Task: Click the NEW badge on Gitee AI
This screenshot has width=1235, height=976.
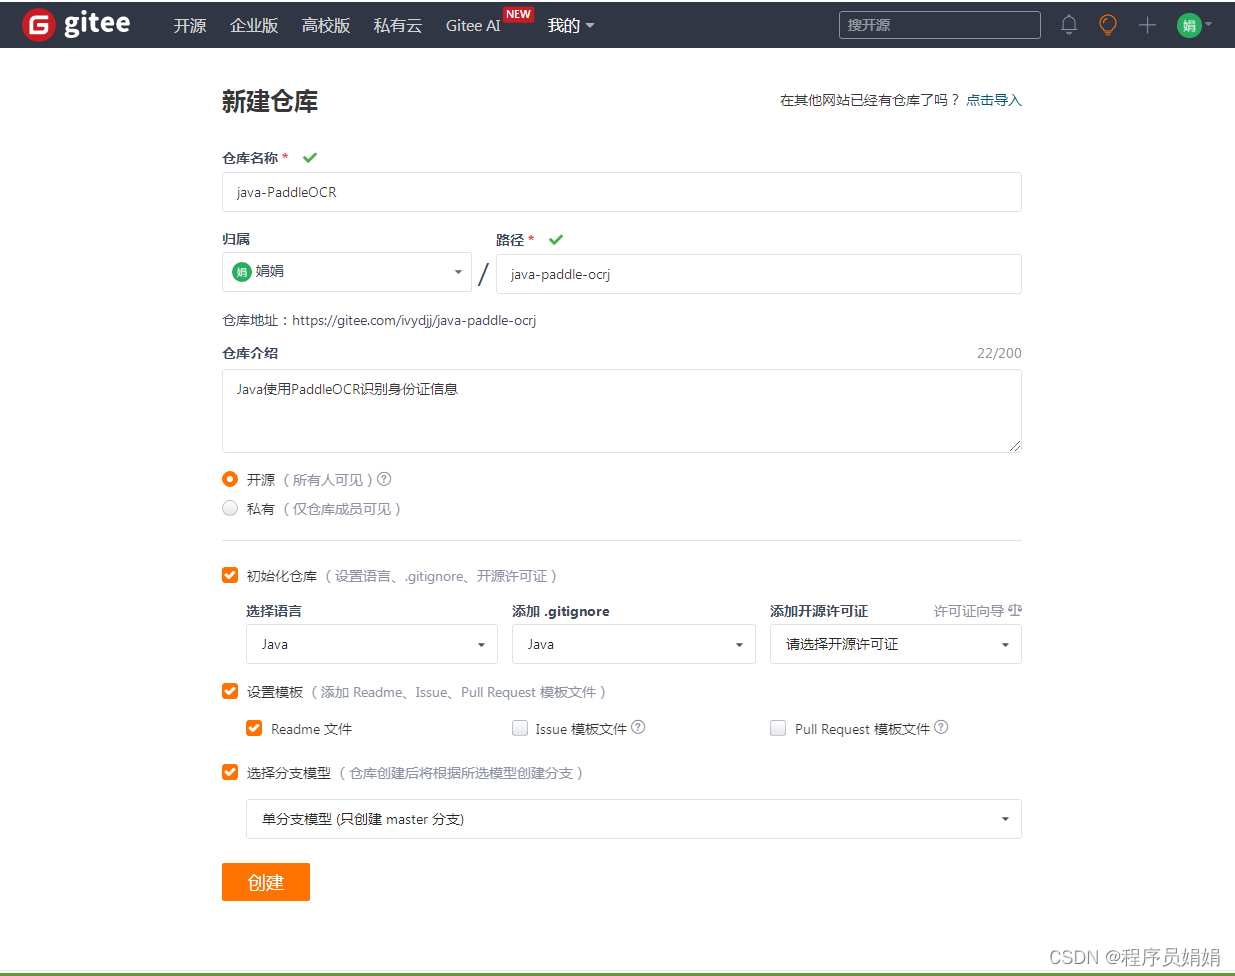Action: [x=518, y=14]
